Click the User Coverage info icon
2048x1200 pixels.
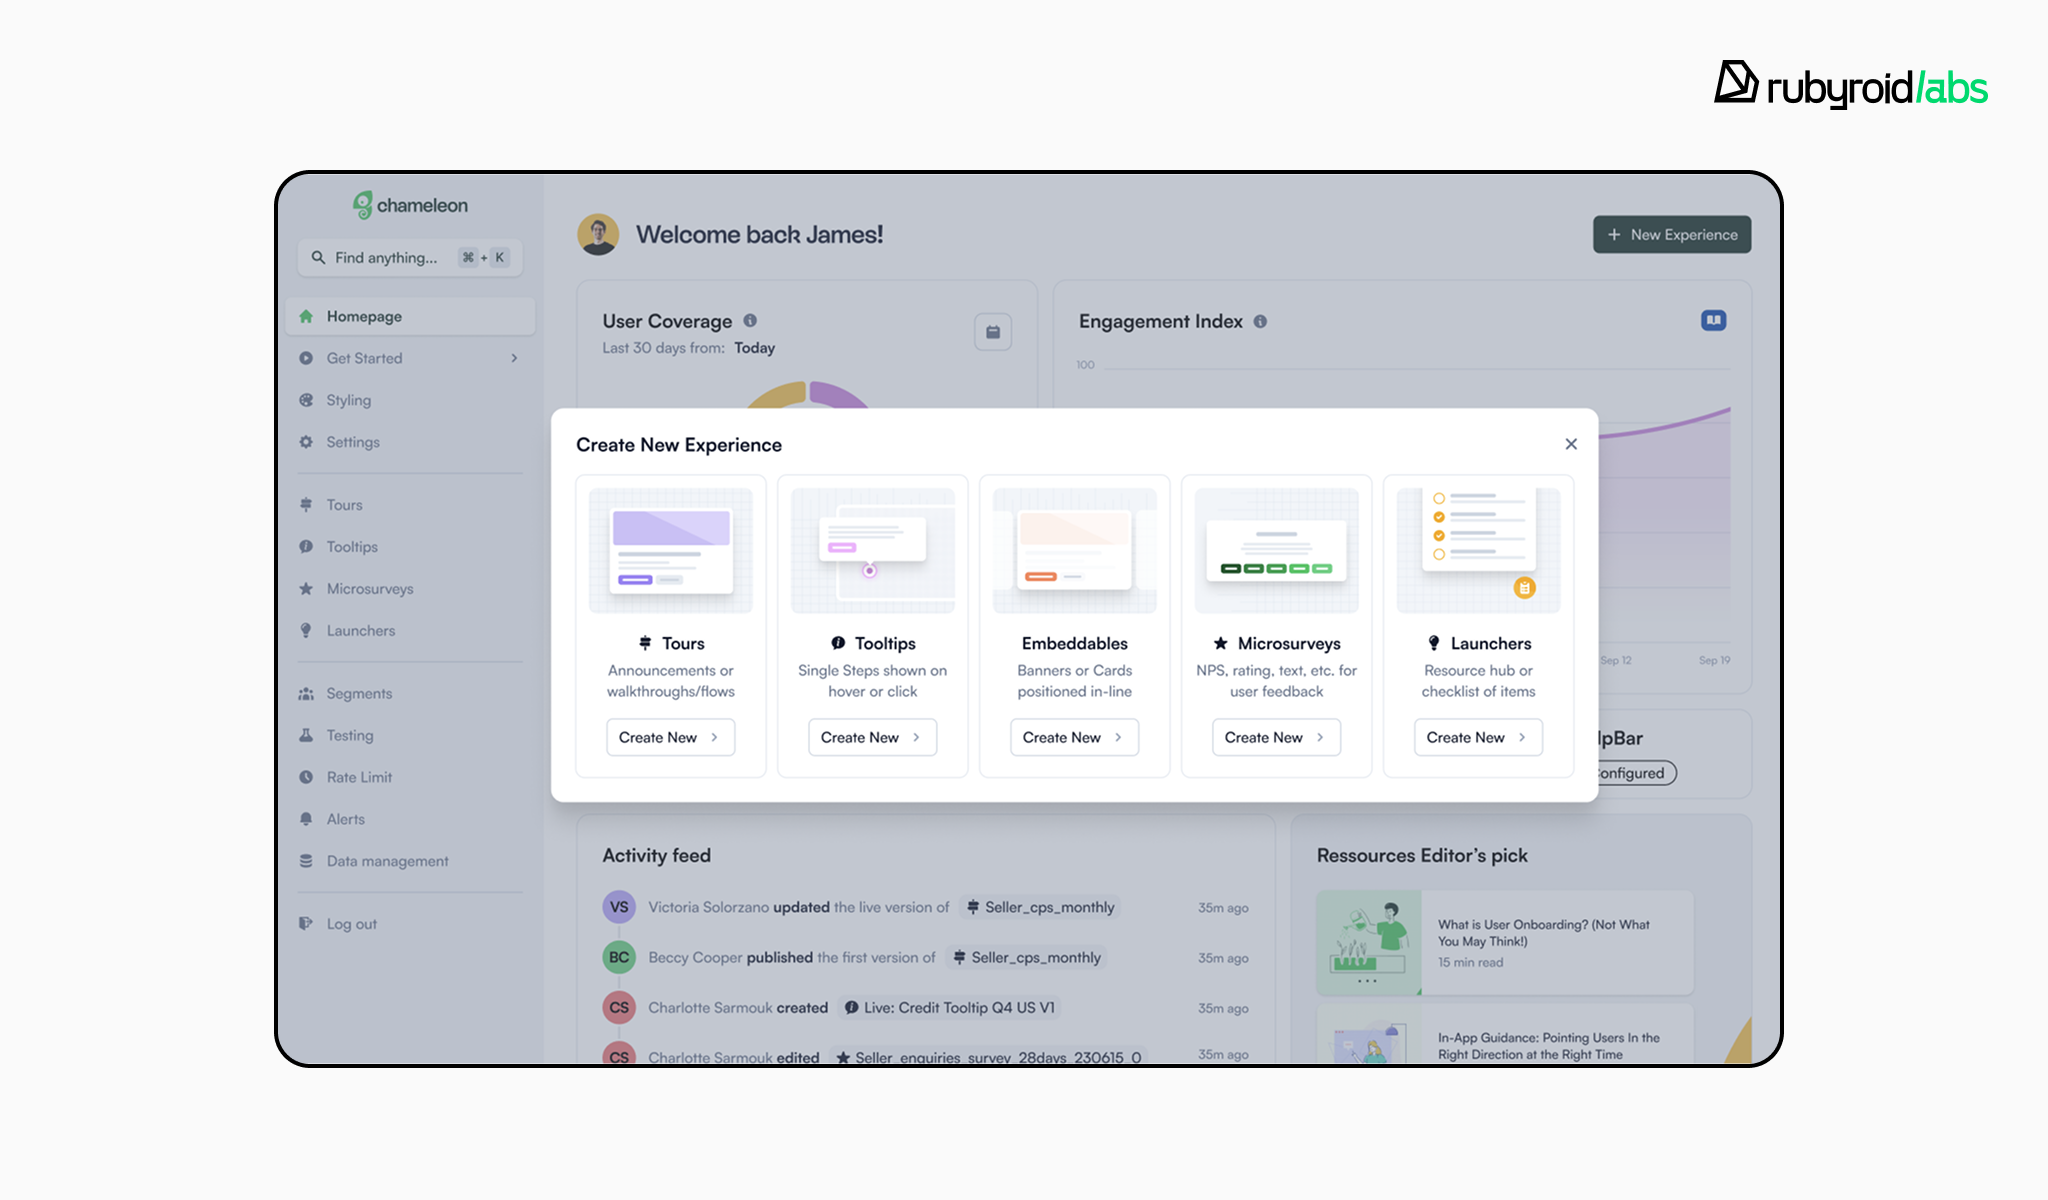coord(750,321)
